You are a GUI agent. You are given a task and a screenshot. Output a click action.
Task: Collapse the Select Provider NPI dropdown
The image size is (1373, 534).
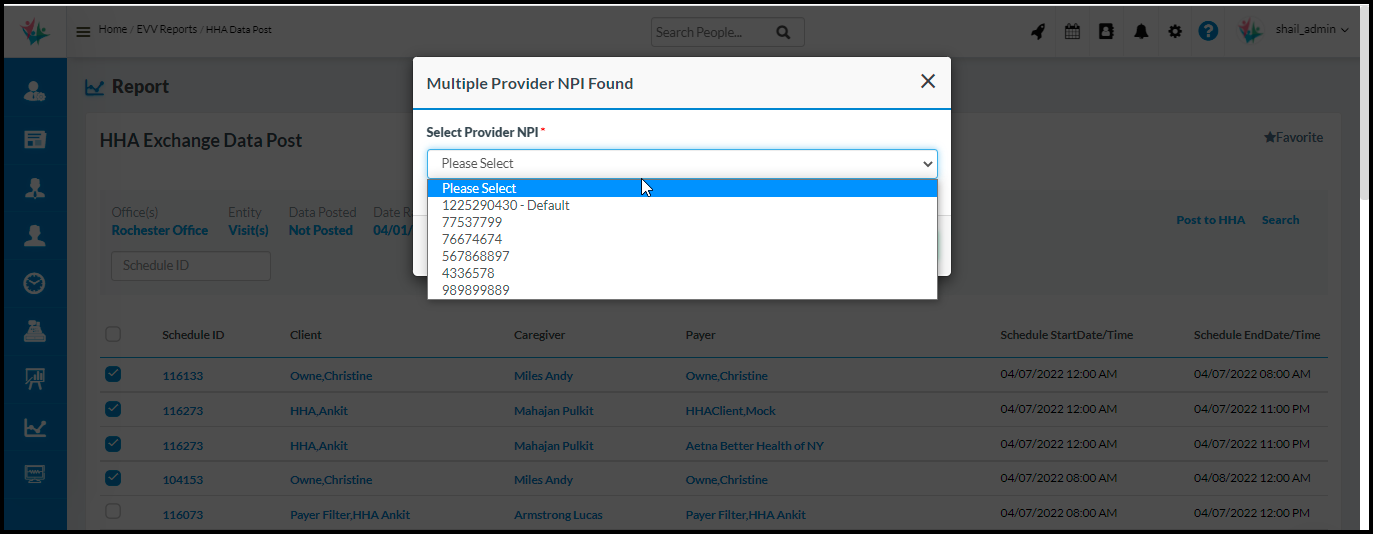(x=682, y=163)
